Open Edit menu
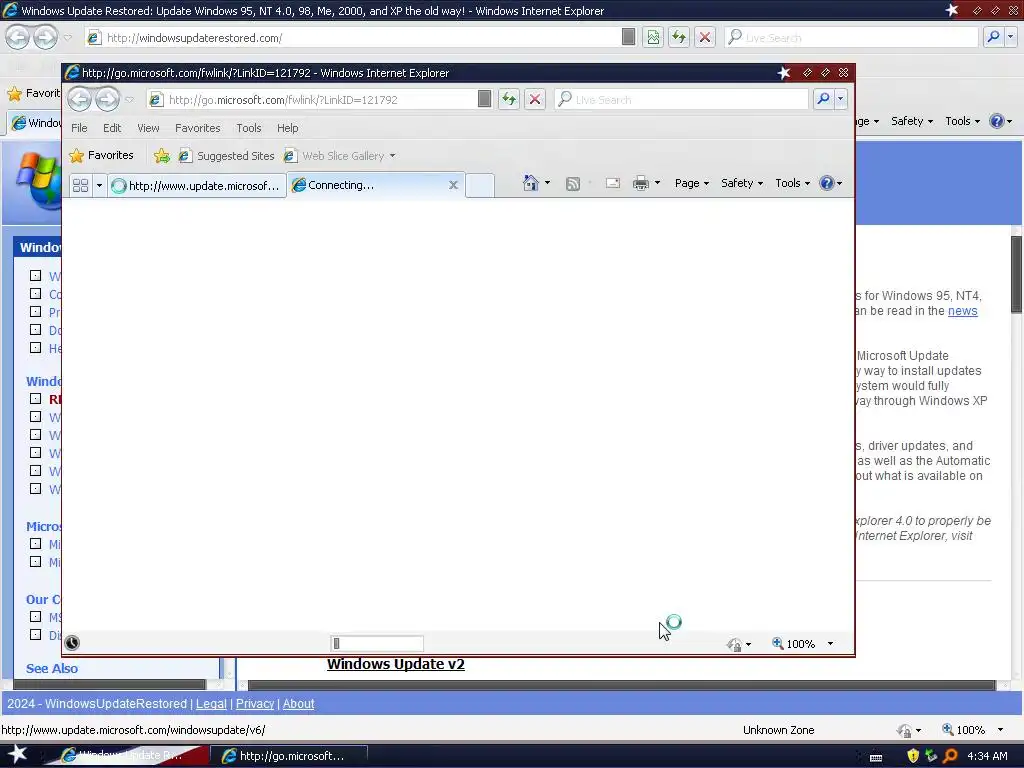 pyautogui.click(x=112, y=128)
